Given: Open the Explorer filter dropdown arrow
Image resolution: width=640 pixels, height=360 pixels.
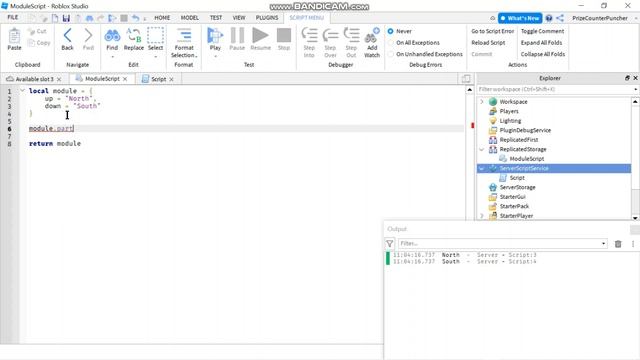Looking at the screenshot, I should coord(636,89).
